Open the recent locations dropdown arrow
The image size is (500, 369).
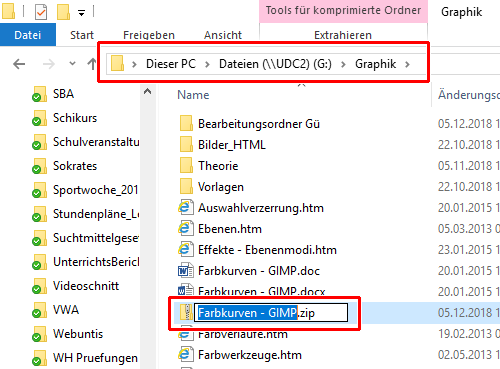pos(72,63)
